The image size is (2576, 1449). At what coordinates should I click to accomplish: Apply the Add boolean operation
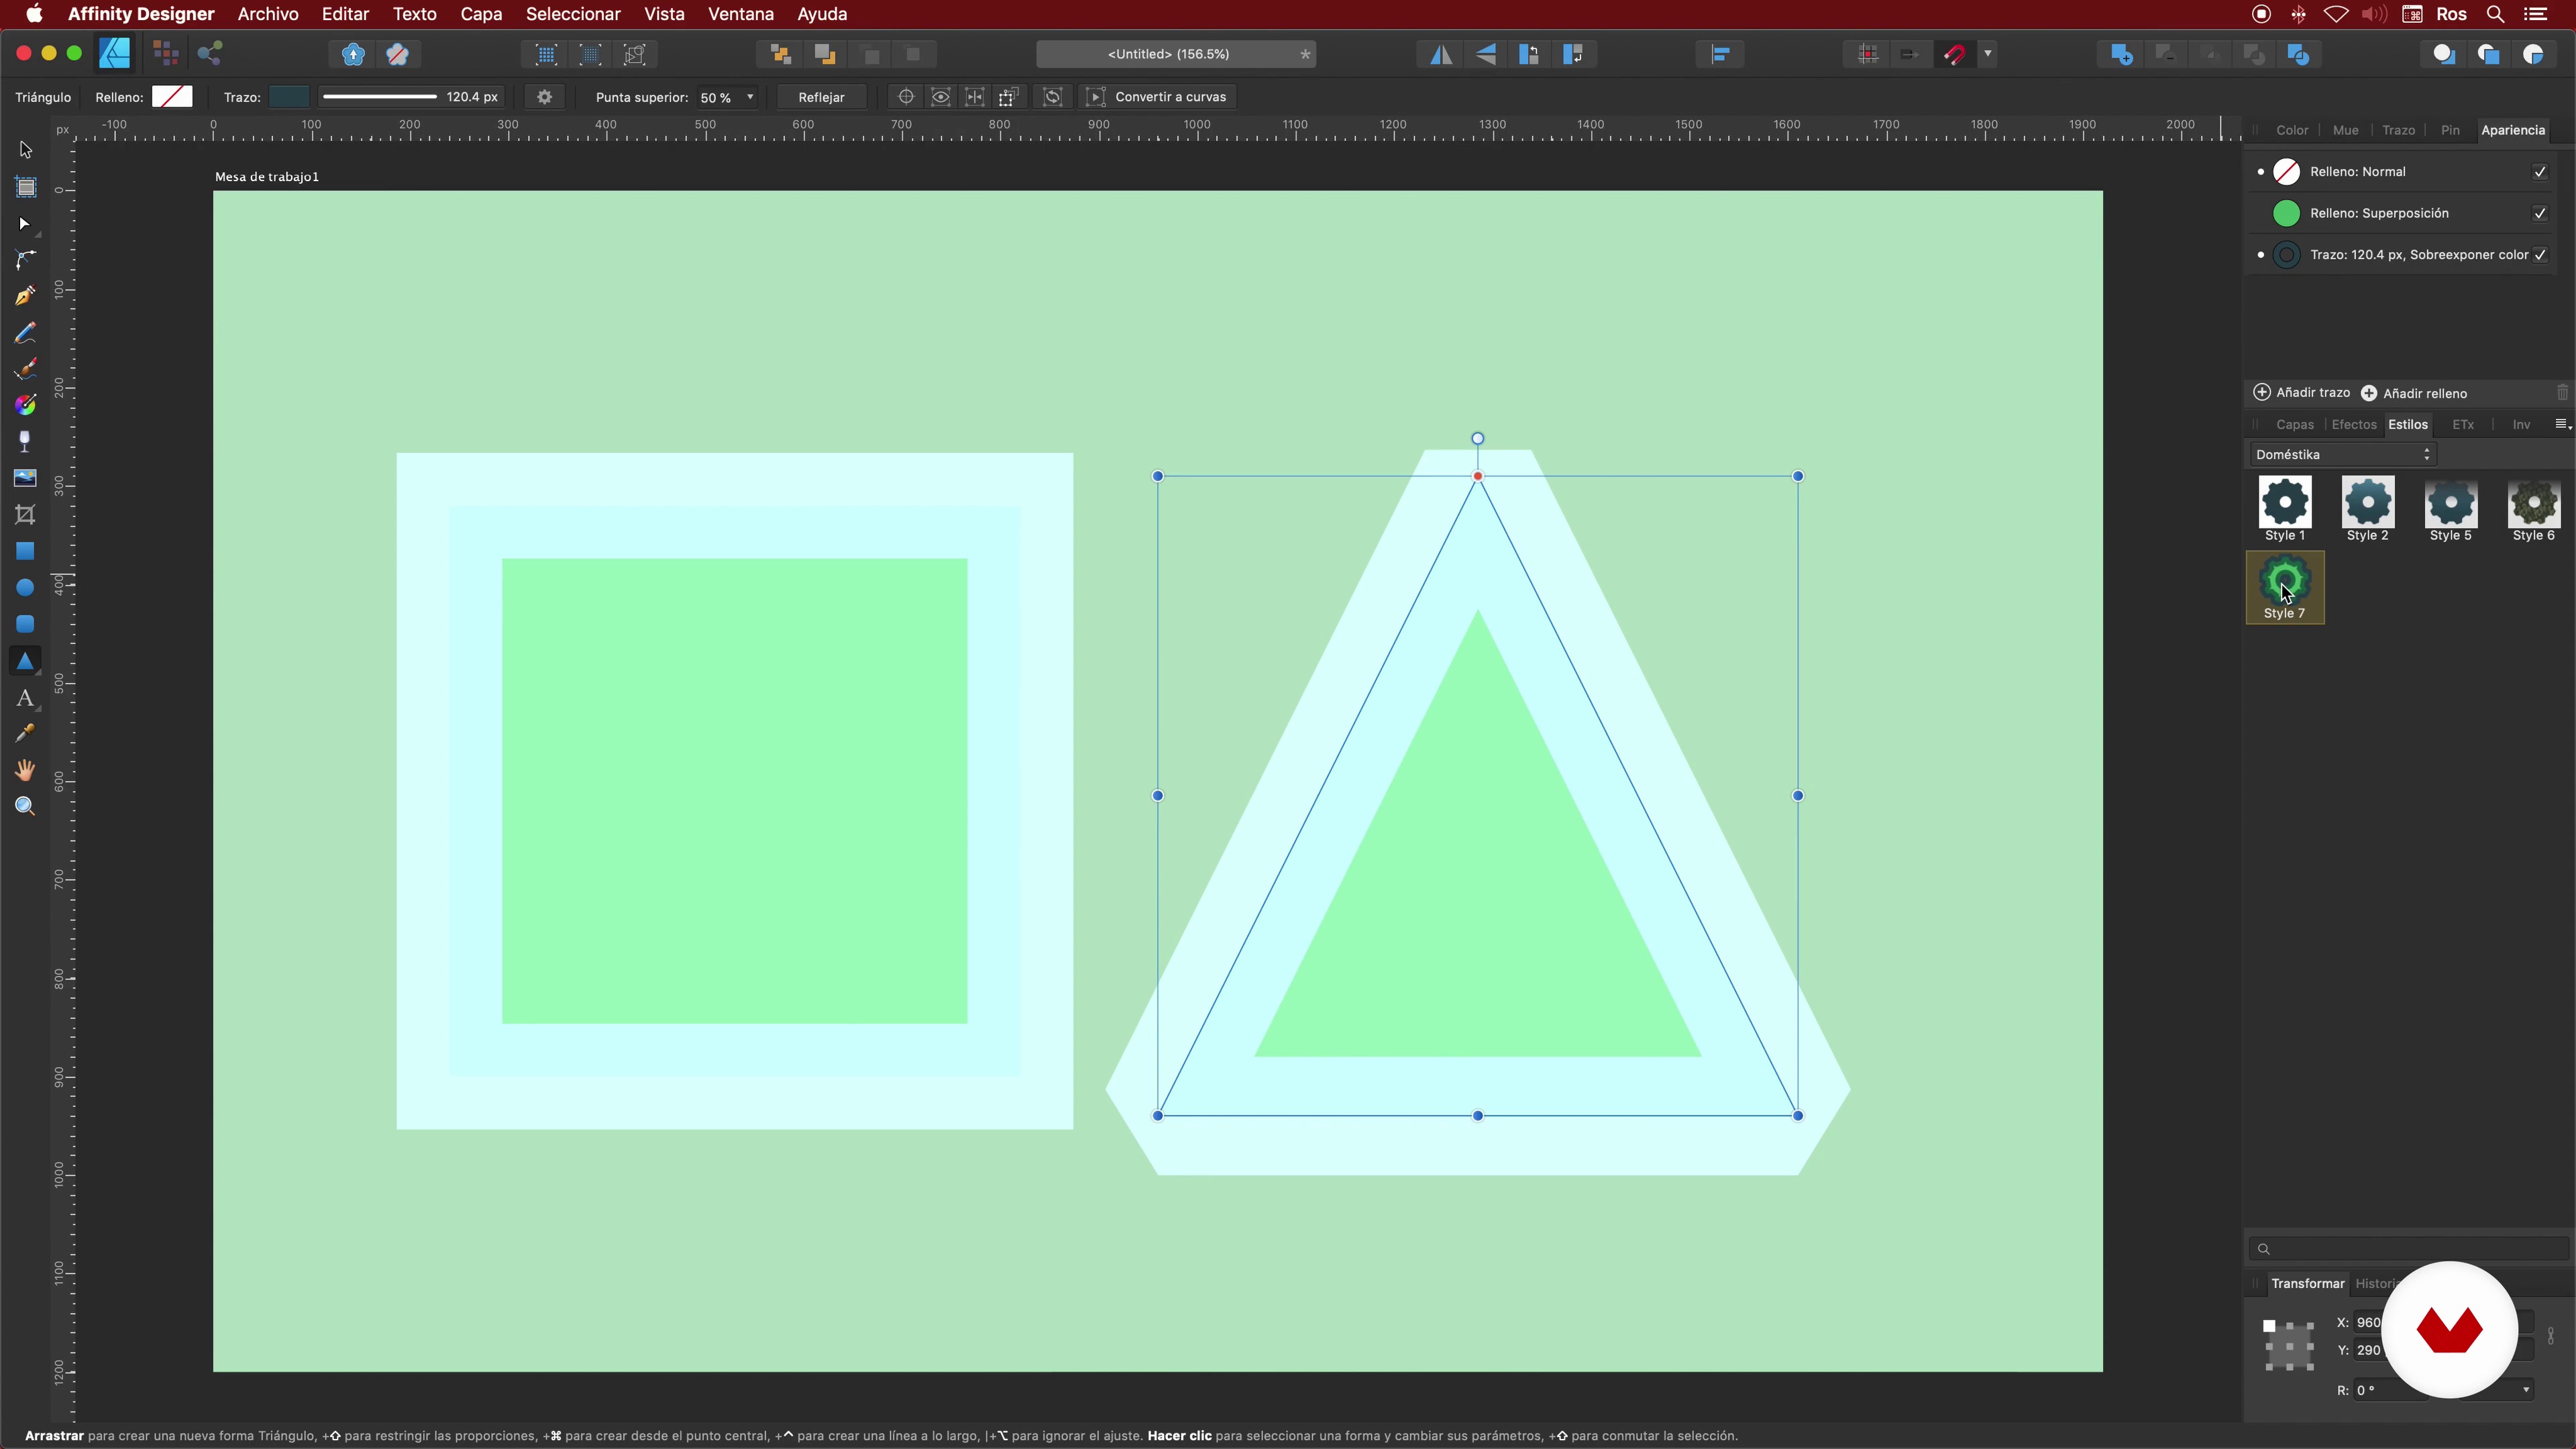click(2122, 54)
